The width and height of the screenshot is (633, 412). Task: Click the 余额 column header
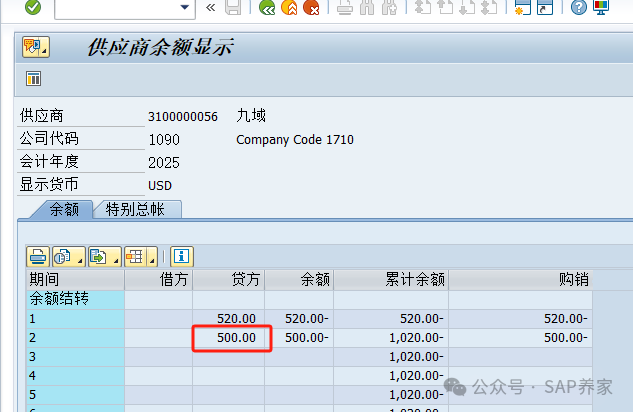(299, 279)
